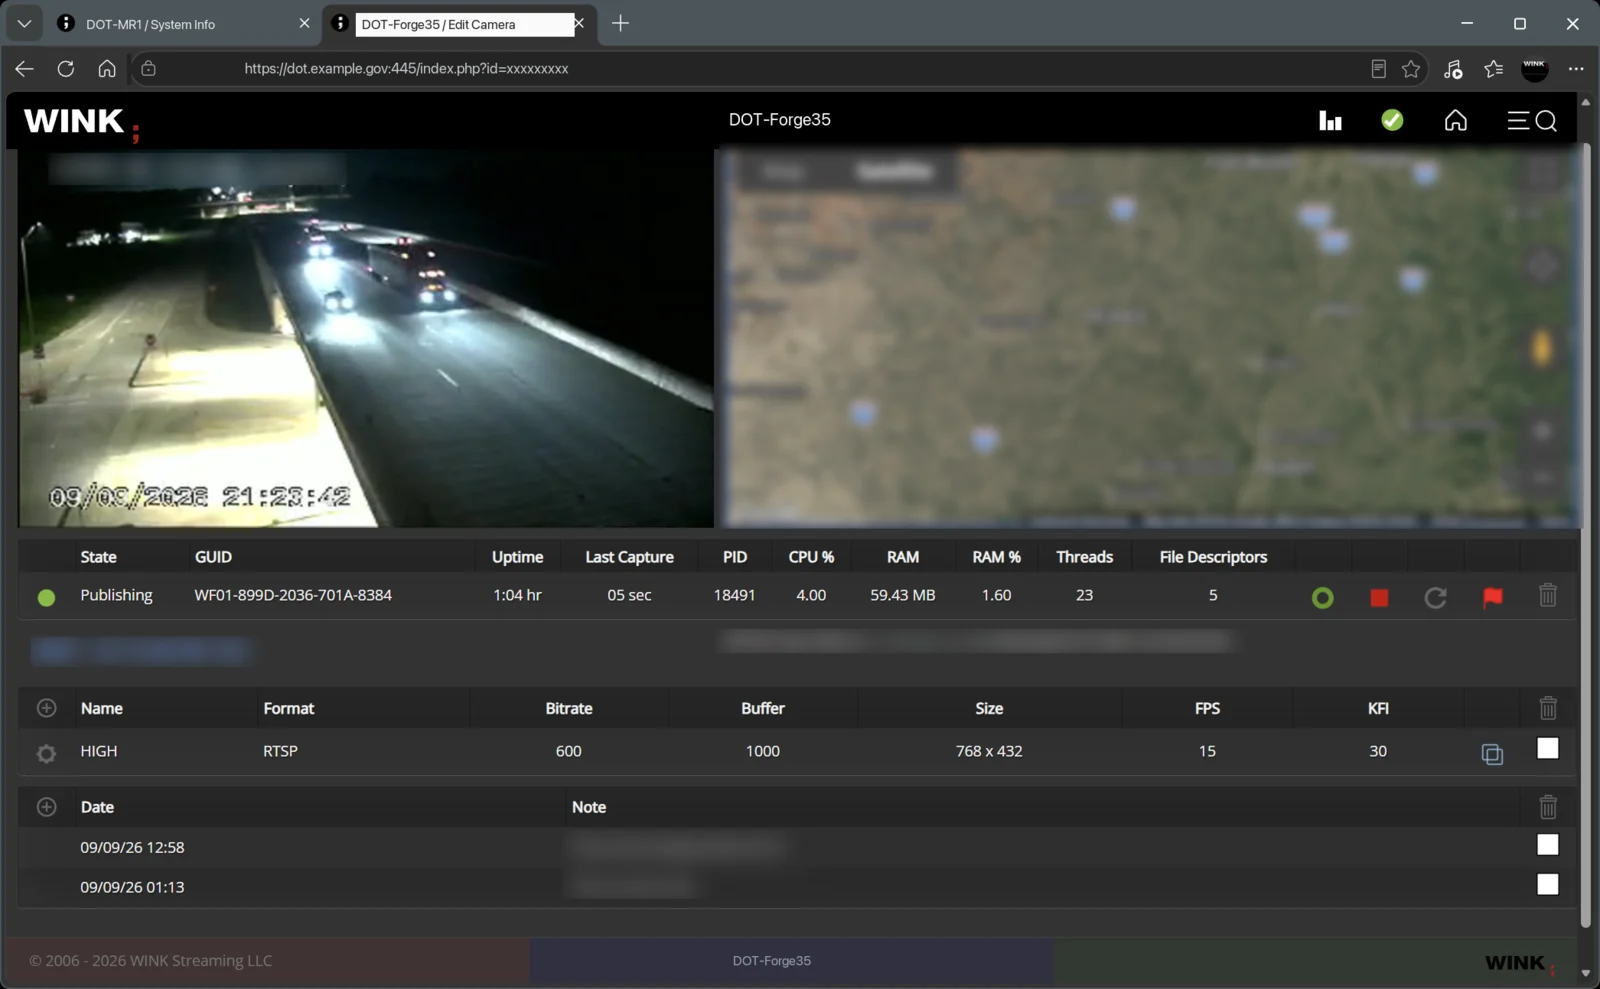Delete selected notes trash icon
The image size is (1600, 989).
click(1548, 806)
